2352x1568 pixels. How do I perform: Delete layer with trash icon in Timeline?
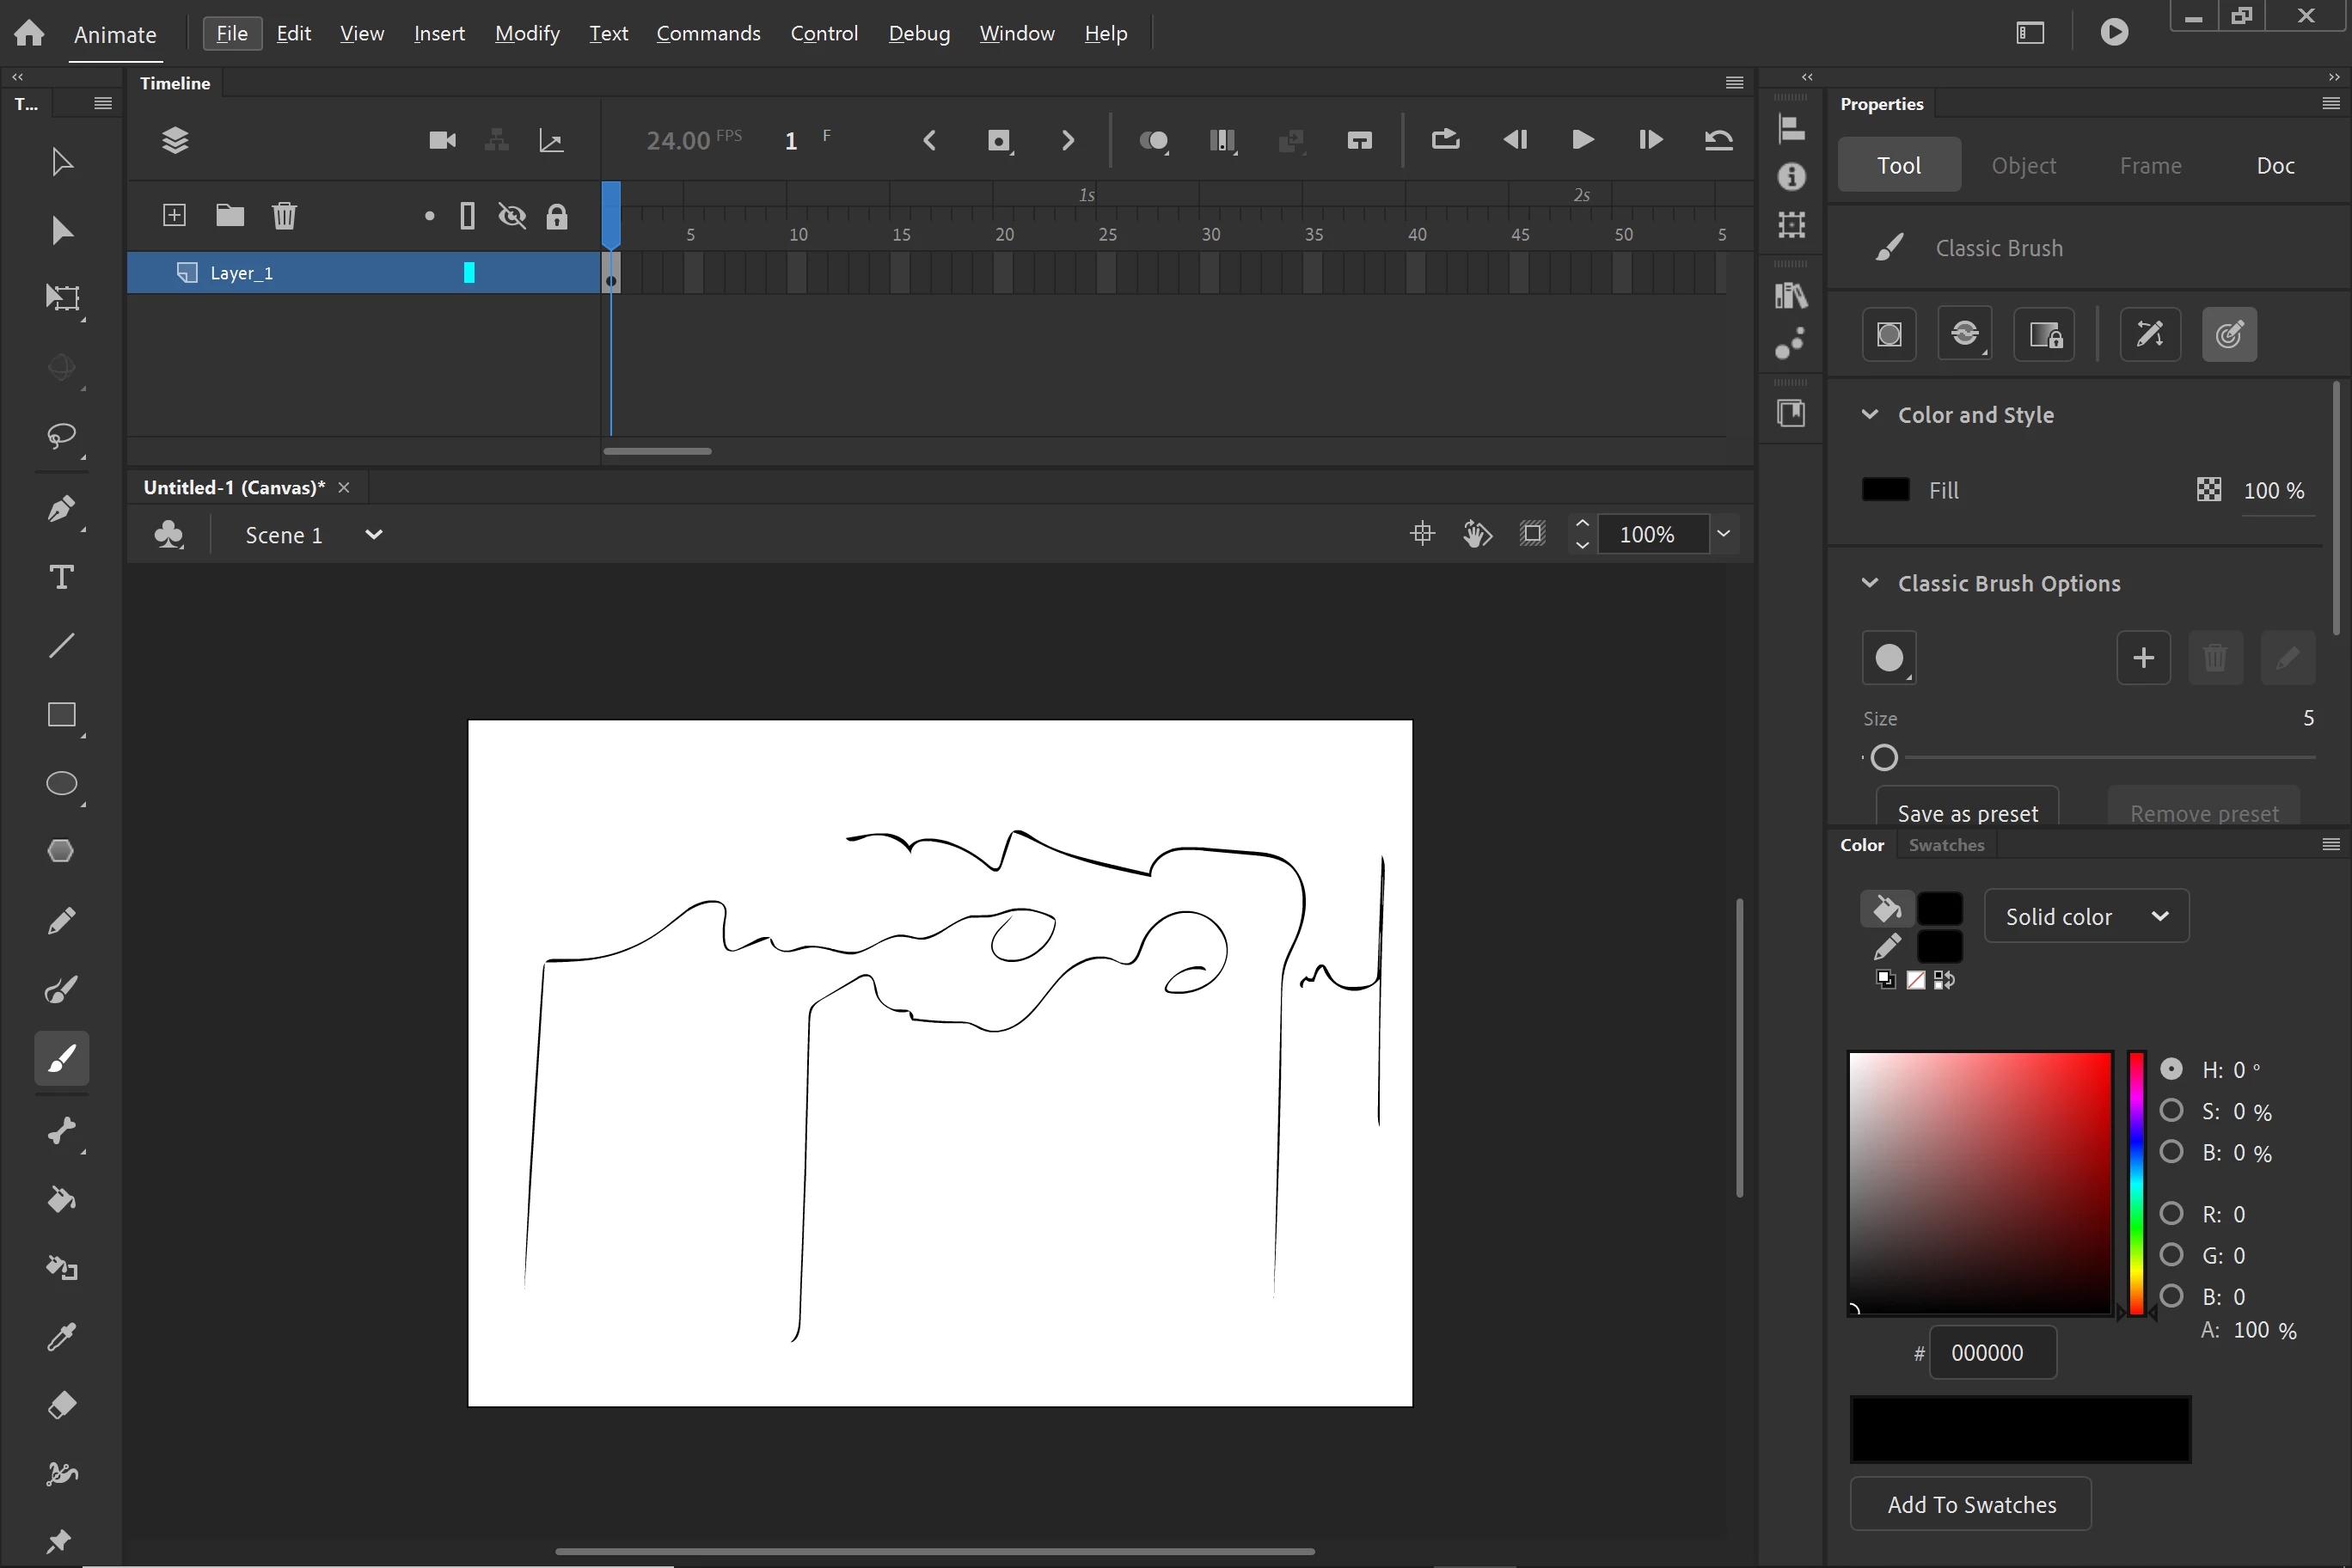[284, 215]
